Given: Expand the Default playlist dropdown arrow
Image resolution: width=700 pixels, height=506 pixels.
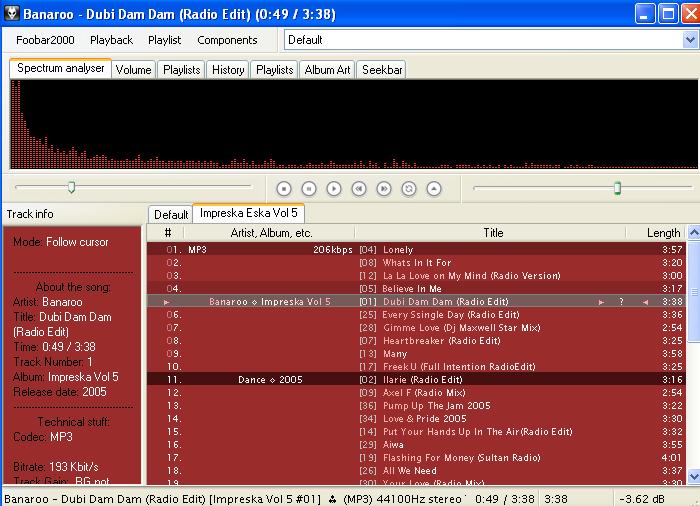Looking at the screenshot, I should (690, 40).
